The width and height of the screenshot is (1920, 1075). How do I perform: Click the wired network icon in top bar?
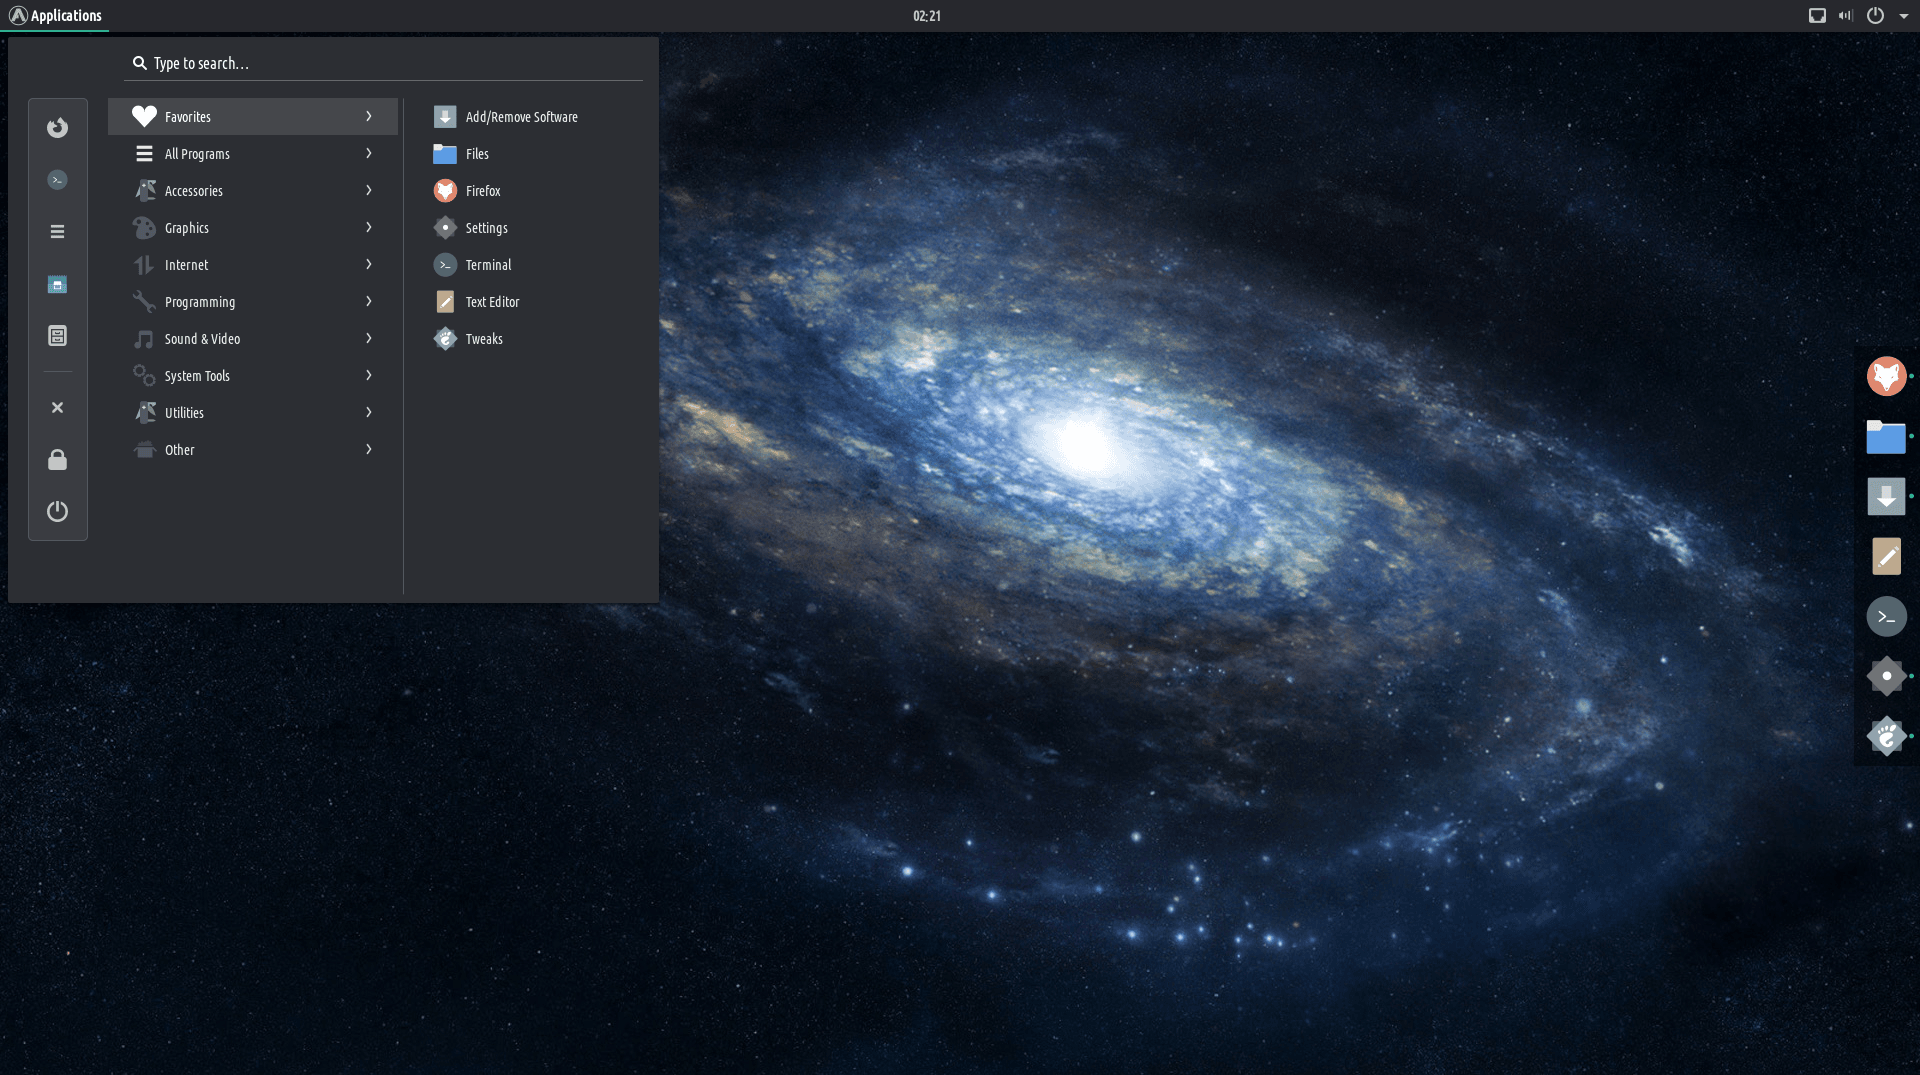tap(1817, 16)
